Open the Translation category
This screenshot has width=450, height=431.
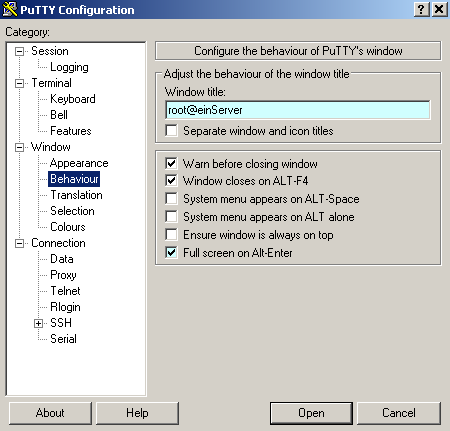pos(76,195)
